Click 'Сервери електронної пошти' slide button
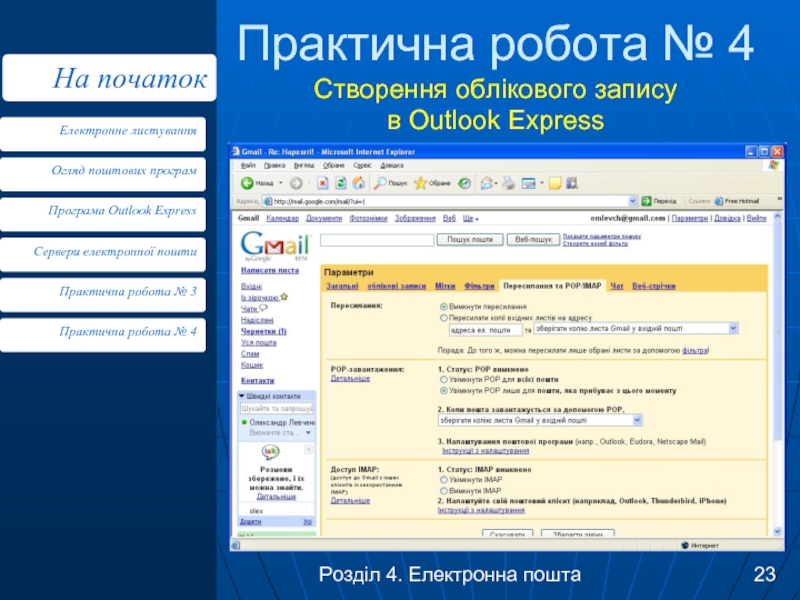The height and width of the screenshot is (600, 800). click(103, 254)
